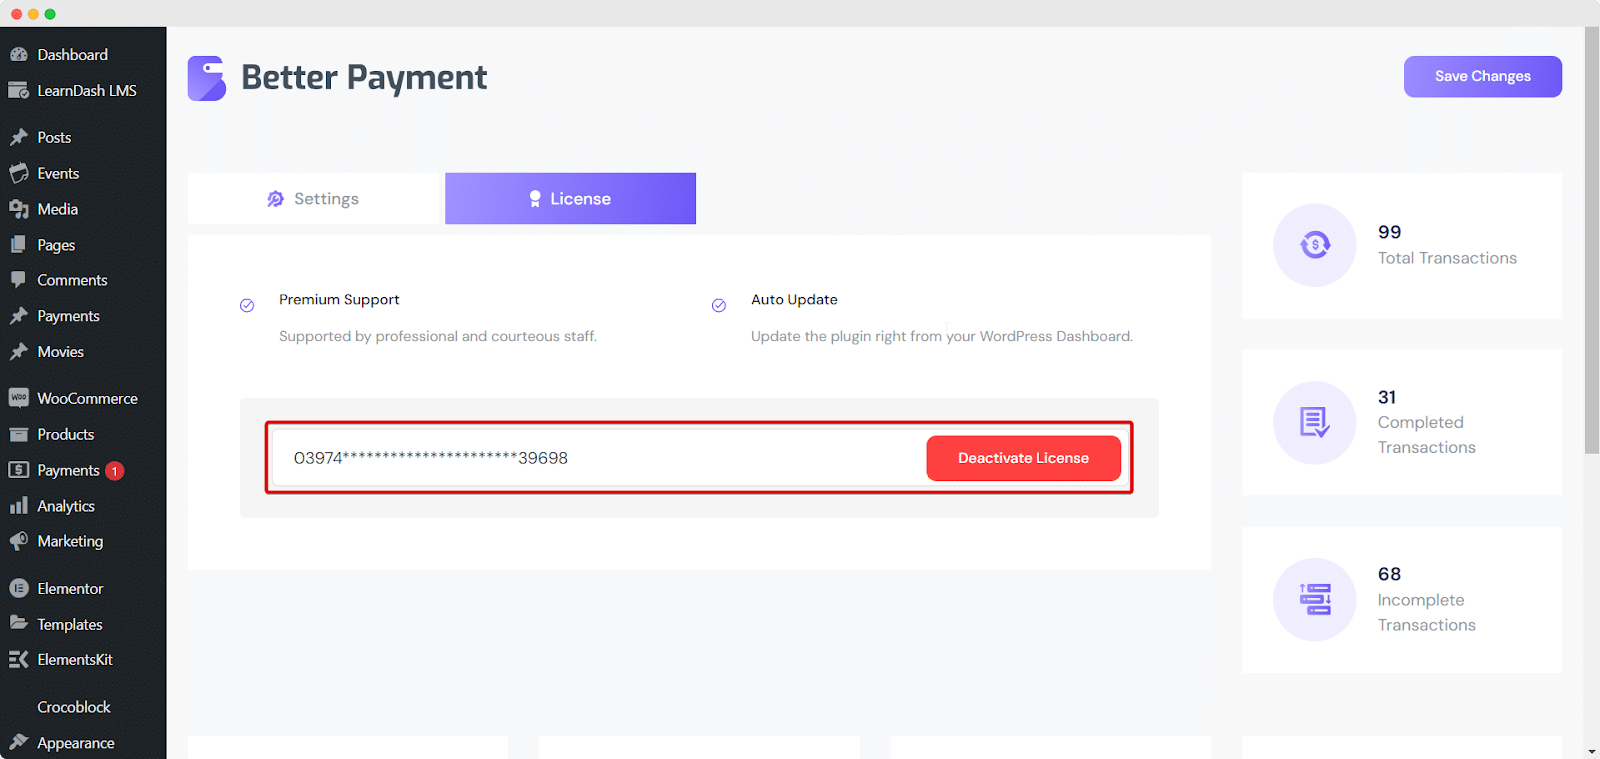Click the Premium Support checkmark icon
Screen dimensions: 1600x759
tap(247, 305)
